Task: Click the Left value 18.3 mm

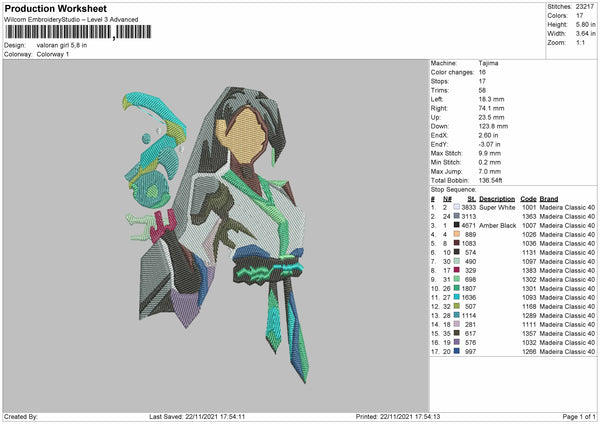Action: pos(491,99)
